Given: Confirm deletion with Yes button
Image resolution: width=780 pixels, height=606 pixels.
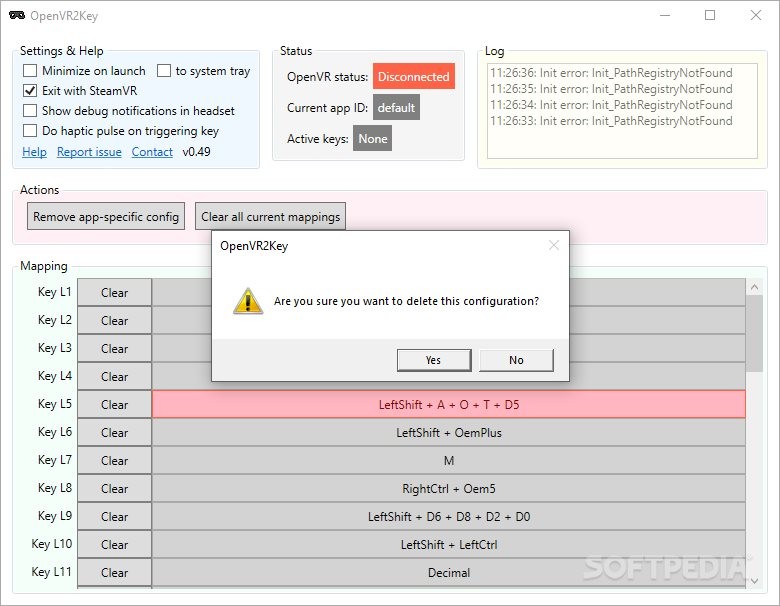Looking at the screenshot, I should click(x=434, y=360).
